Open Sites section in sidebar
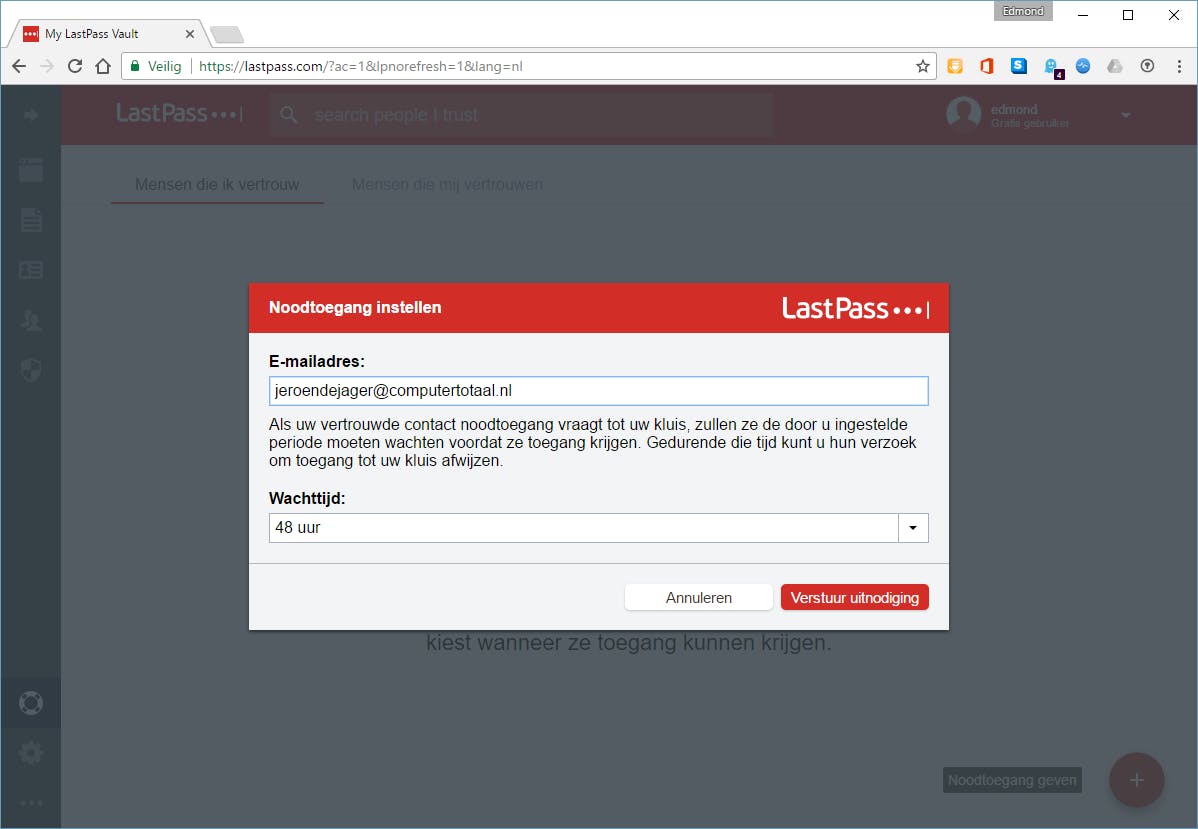Screen dimensions: 1198x829 point(31,170)
